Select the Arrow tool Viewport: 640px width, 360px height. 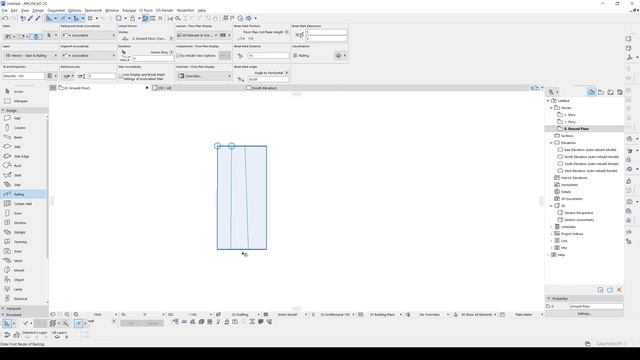pyautogui.click(x=19, y=91)
